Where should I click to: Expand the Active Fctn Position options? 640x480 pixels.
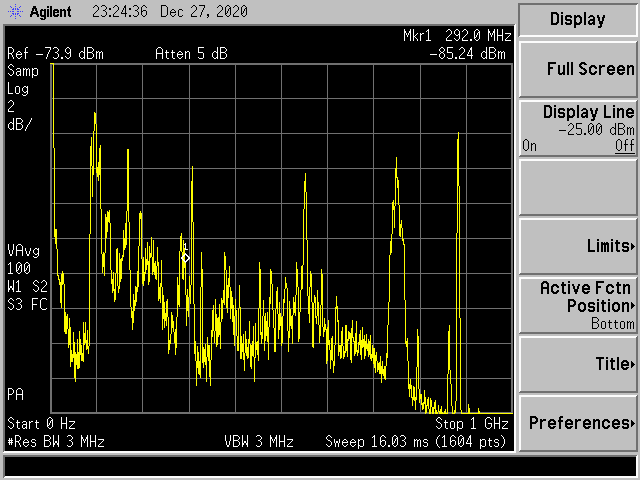pyautogui.click(x=578, y=305)
